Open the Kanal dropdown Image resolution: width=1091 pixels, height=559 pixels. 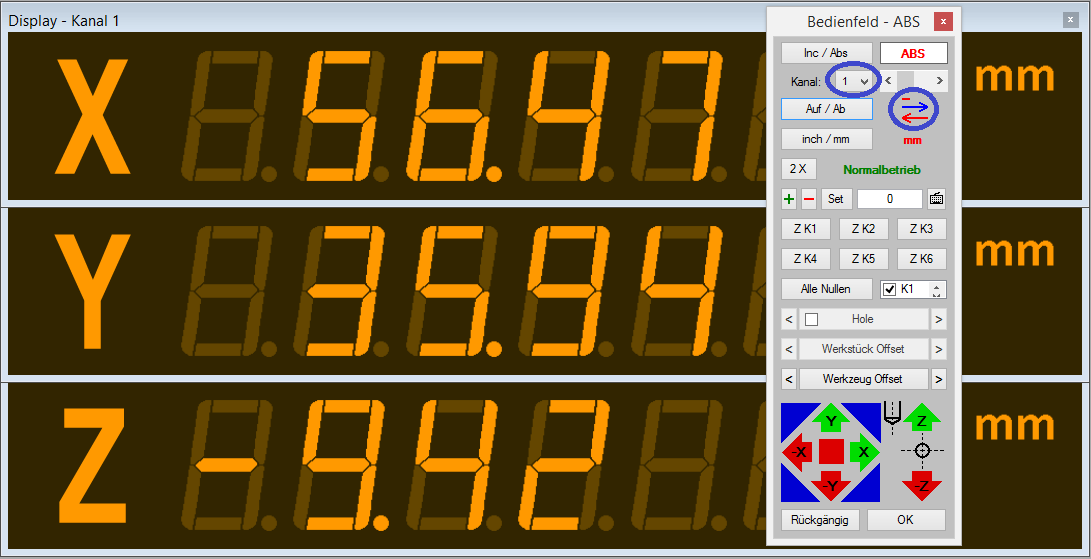855,80
